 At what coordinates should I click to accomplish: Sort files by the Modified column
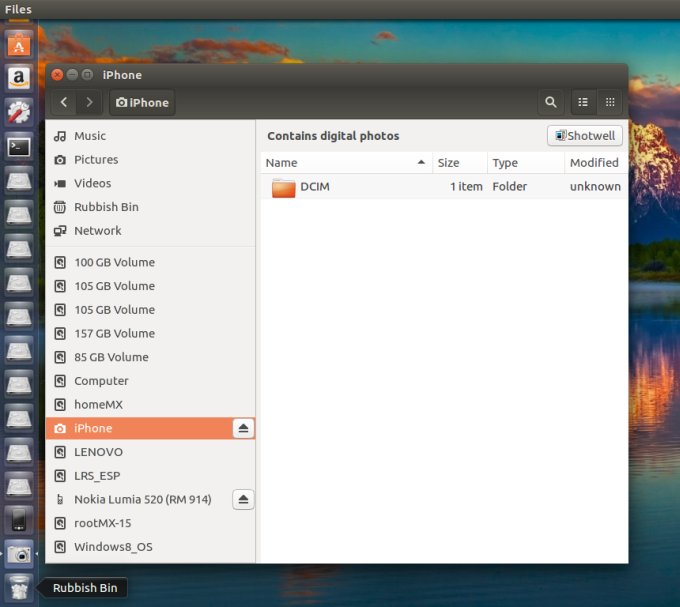594,163
